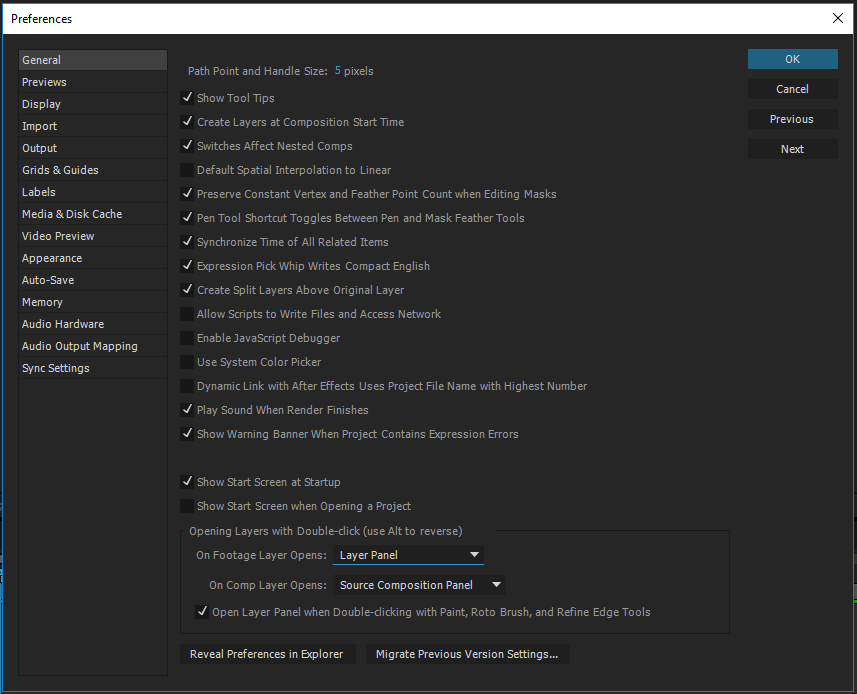
Task: Enable Allow Scripts to Write Files checkbox
Action: click(x=187, y=314)
